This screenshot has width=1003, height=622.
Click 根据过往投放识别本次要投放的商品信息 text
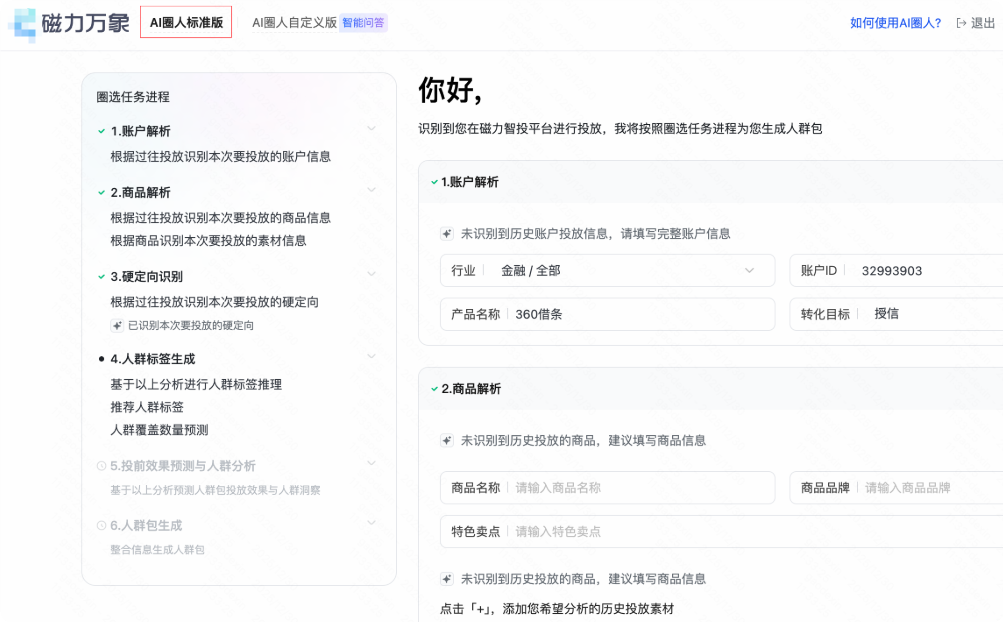point(221,218)
